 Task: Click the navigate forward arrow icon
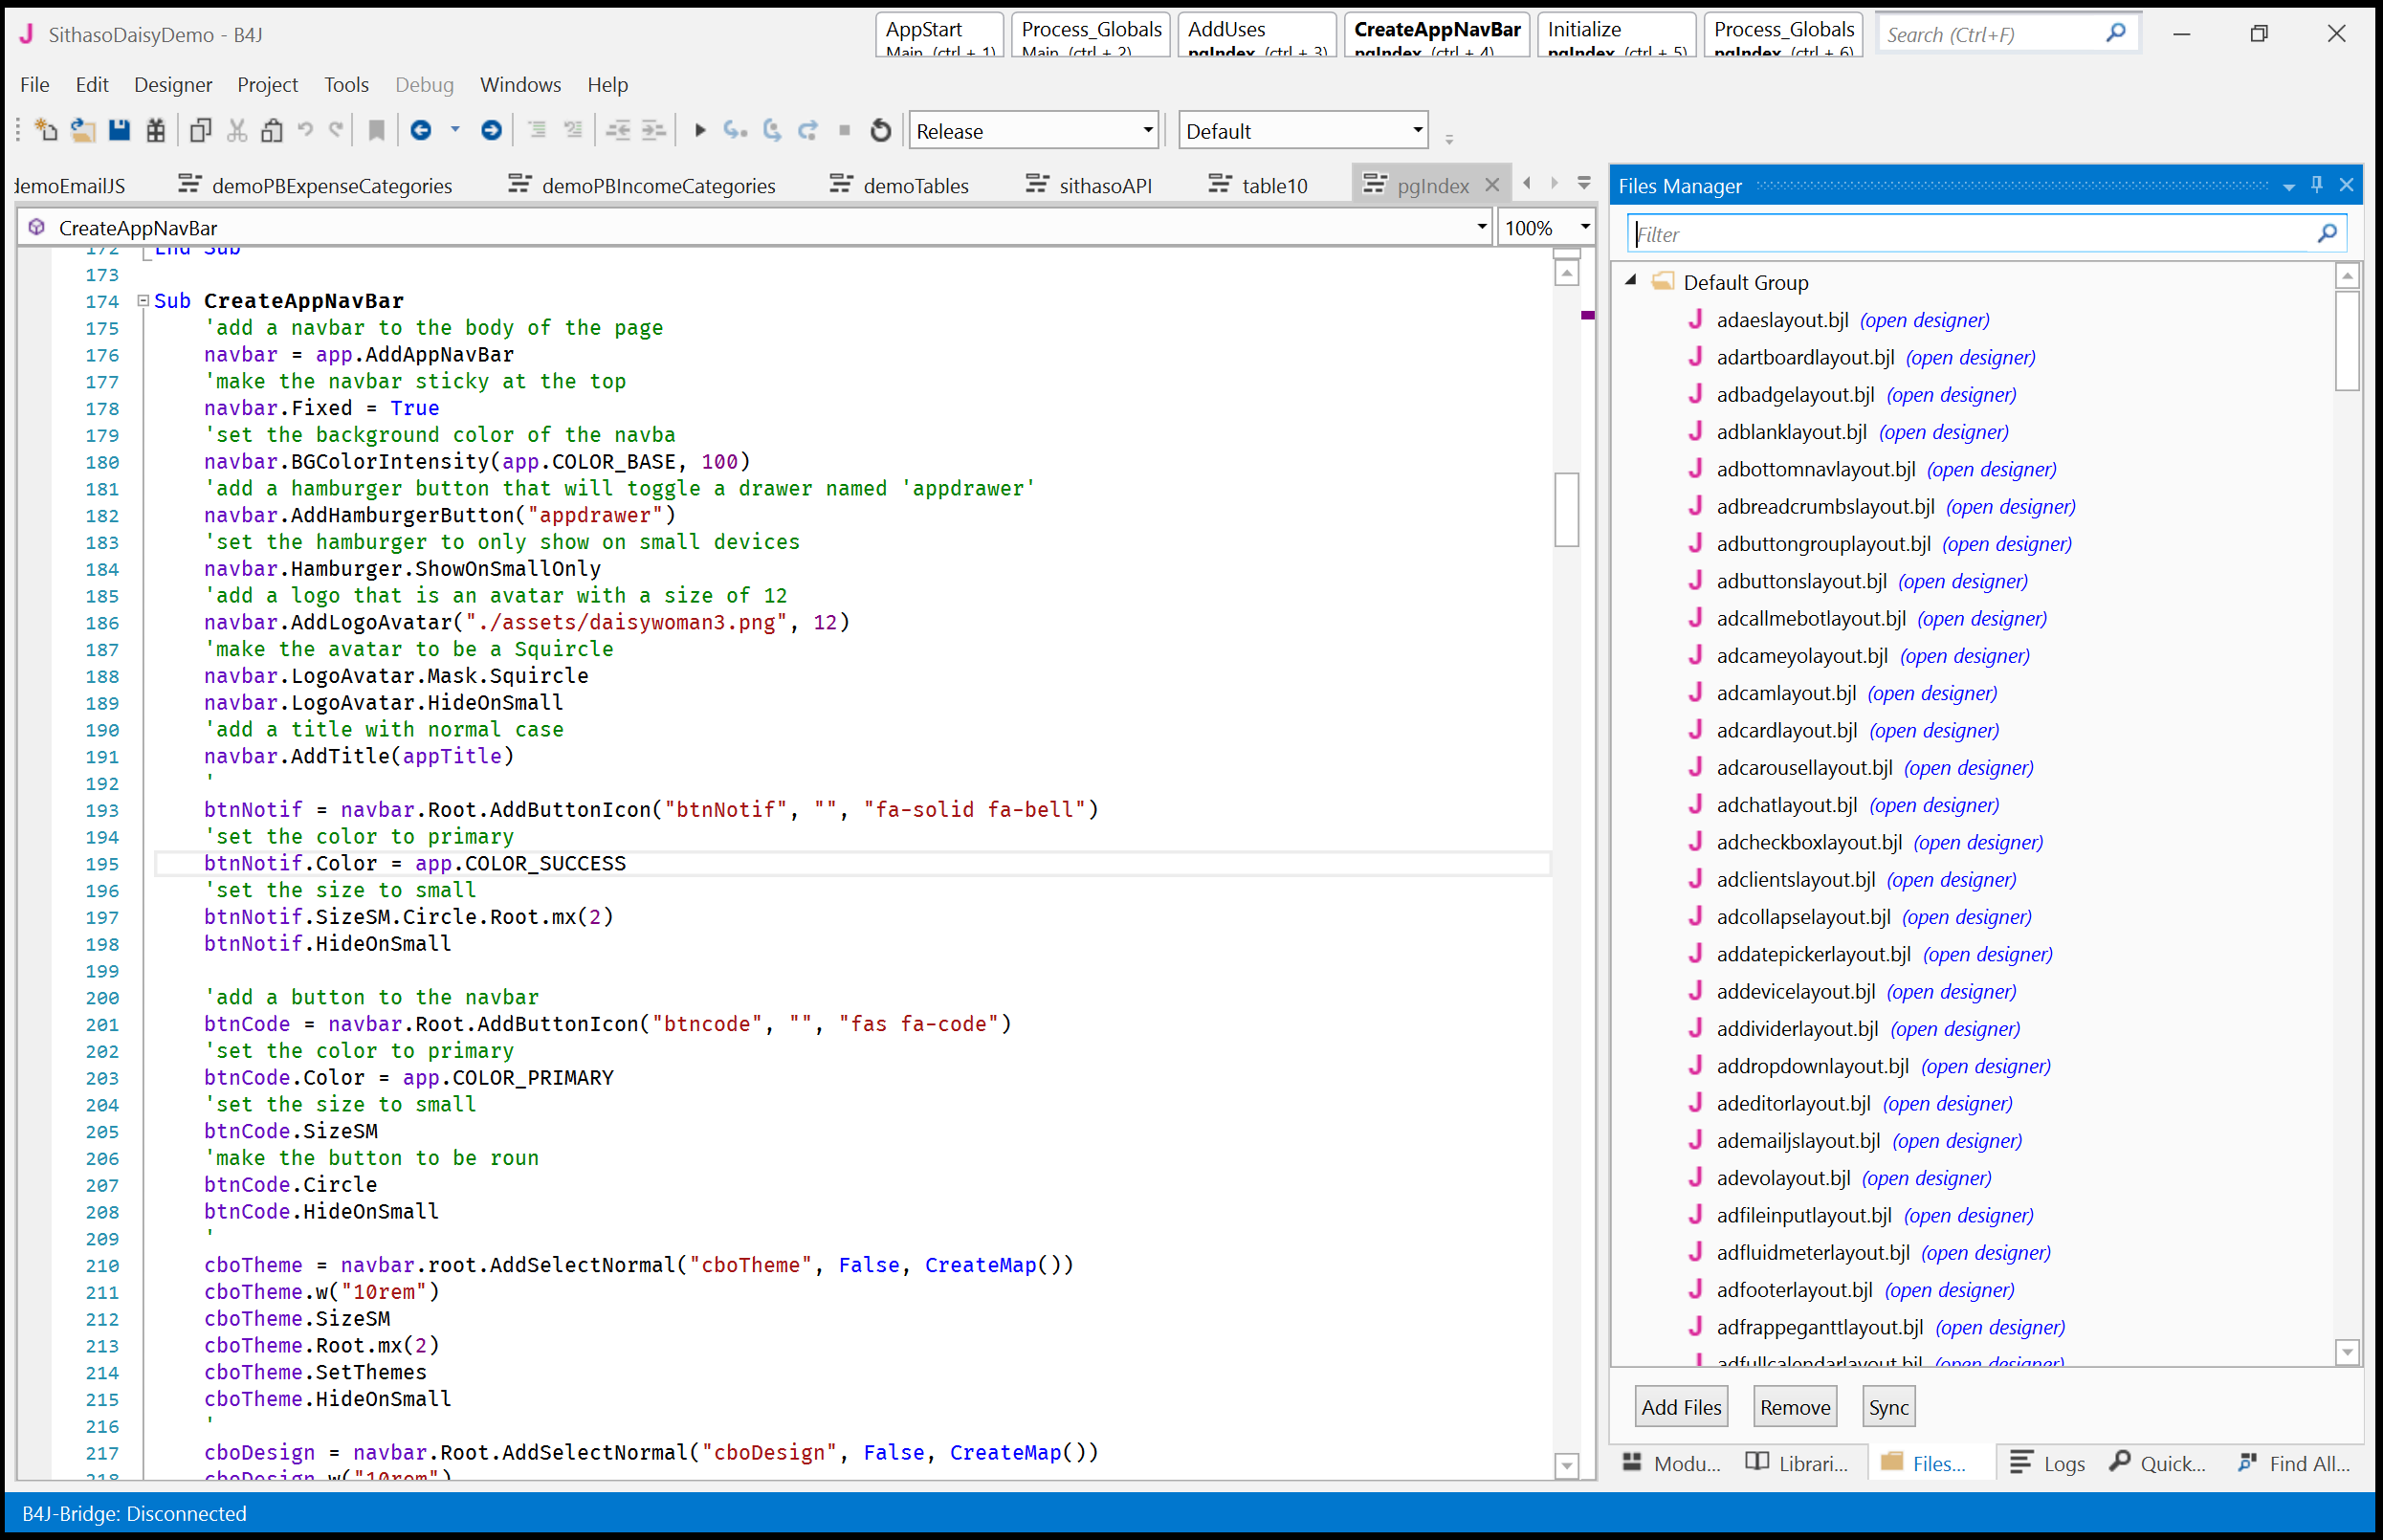[491, 130]
